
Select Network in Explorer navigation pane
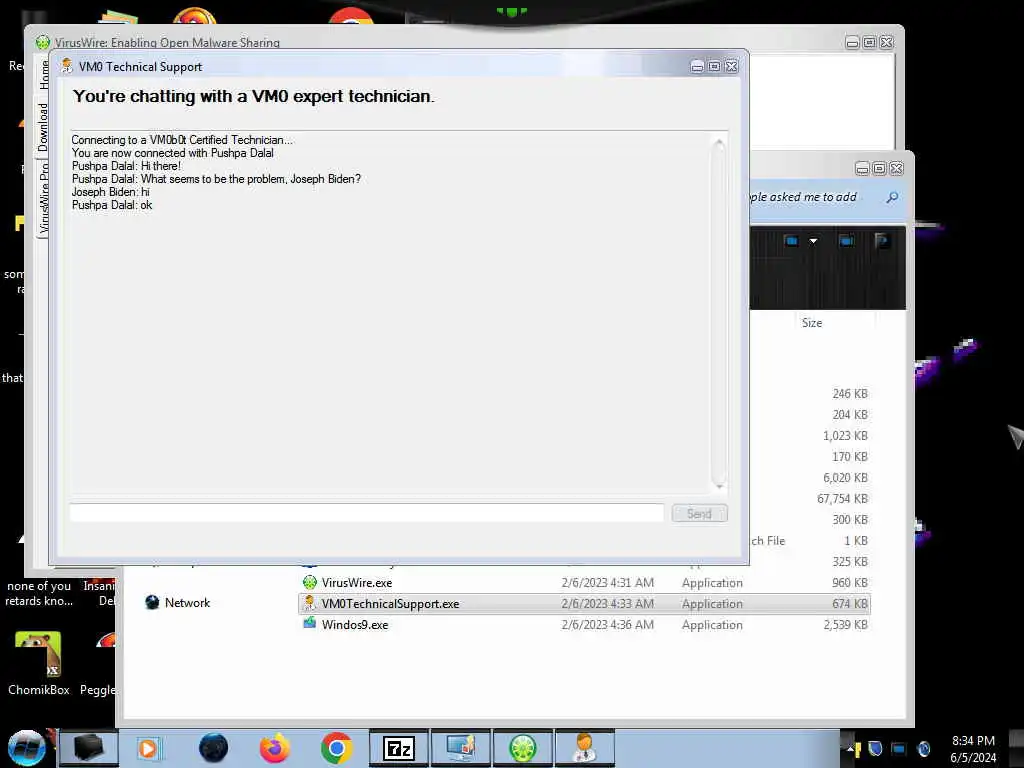pyautogui.click(x=187, y=603)
